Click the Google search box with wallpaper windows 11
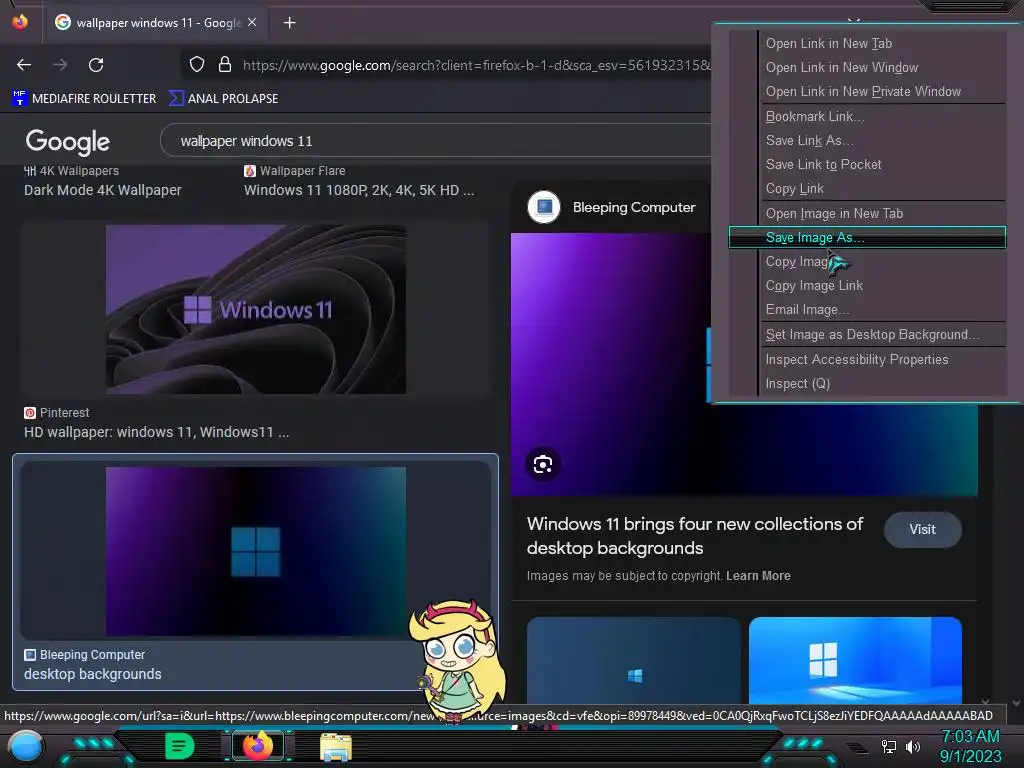The image size is (1024, 768). (x=436, y=140)
